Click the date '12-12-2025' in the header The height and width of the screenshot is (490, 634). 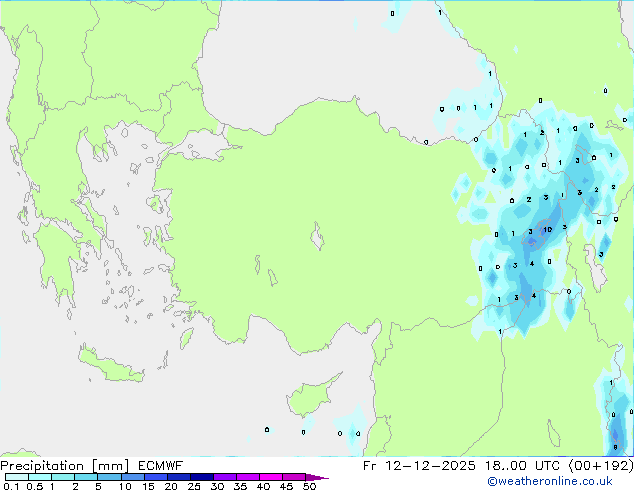tap(430, 466)
